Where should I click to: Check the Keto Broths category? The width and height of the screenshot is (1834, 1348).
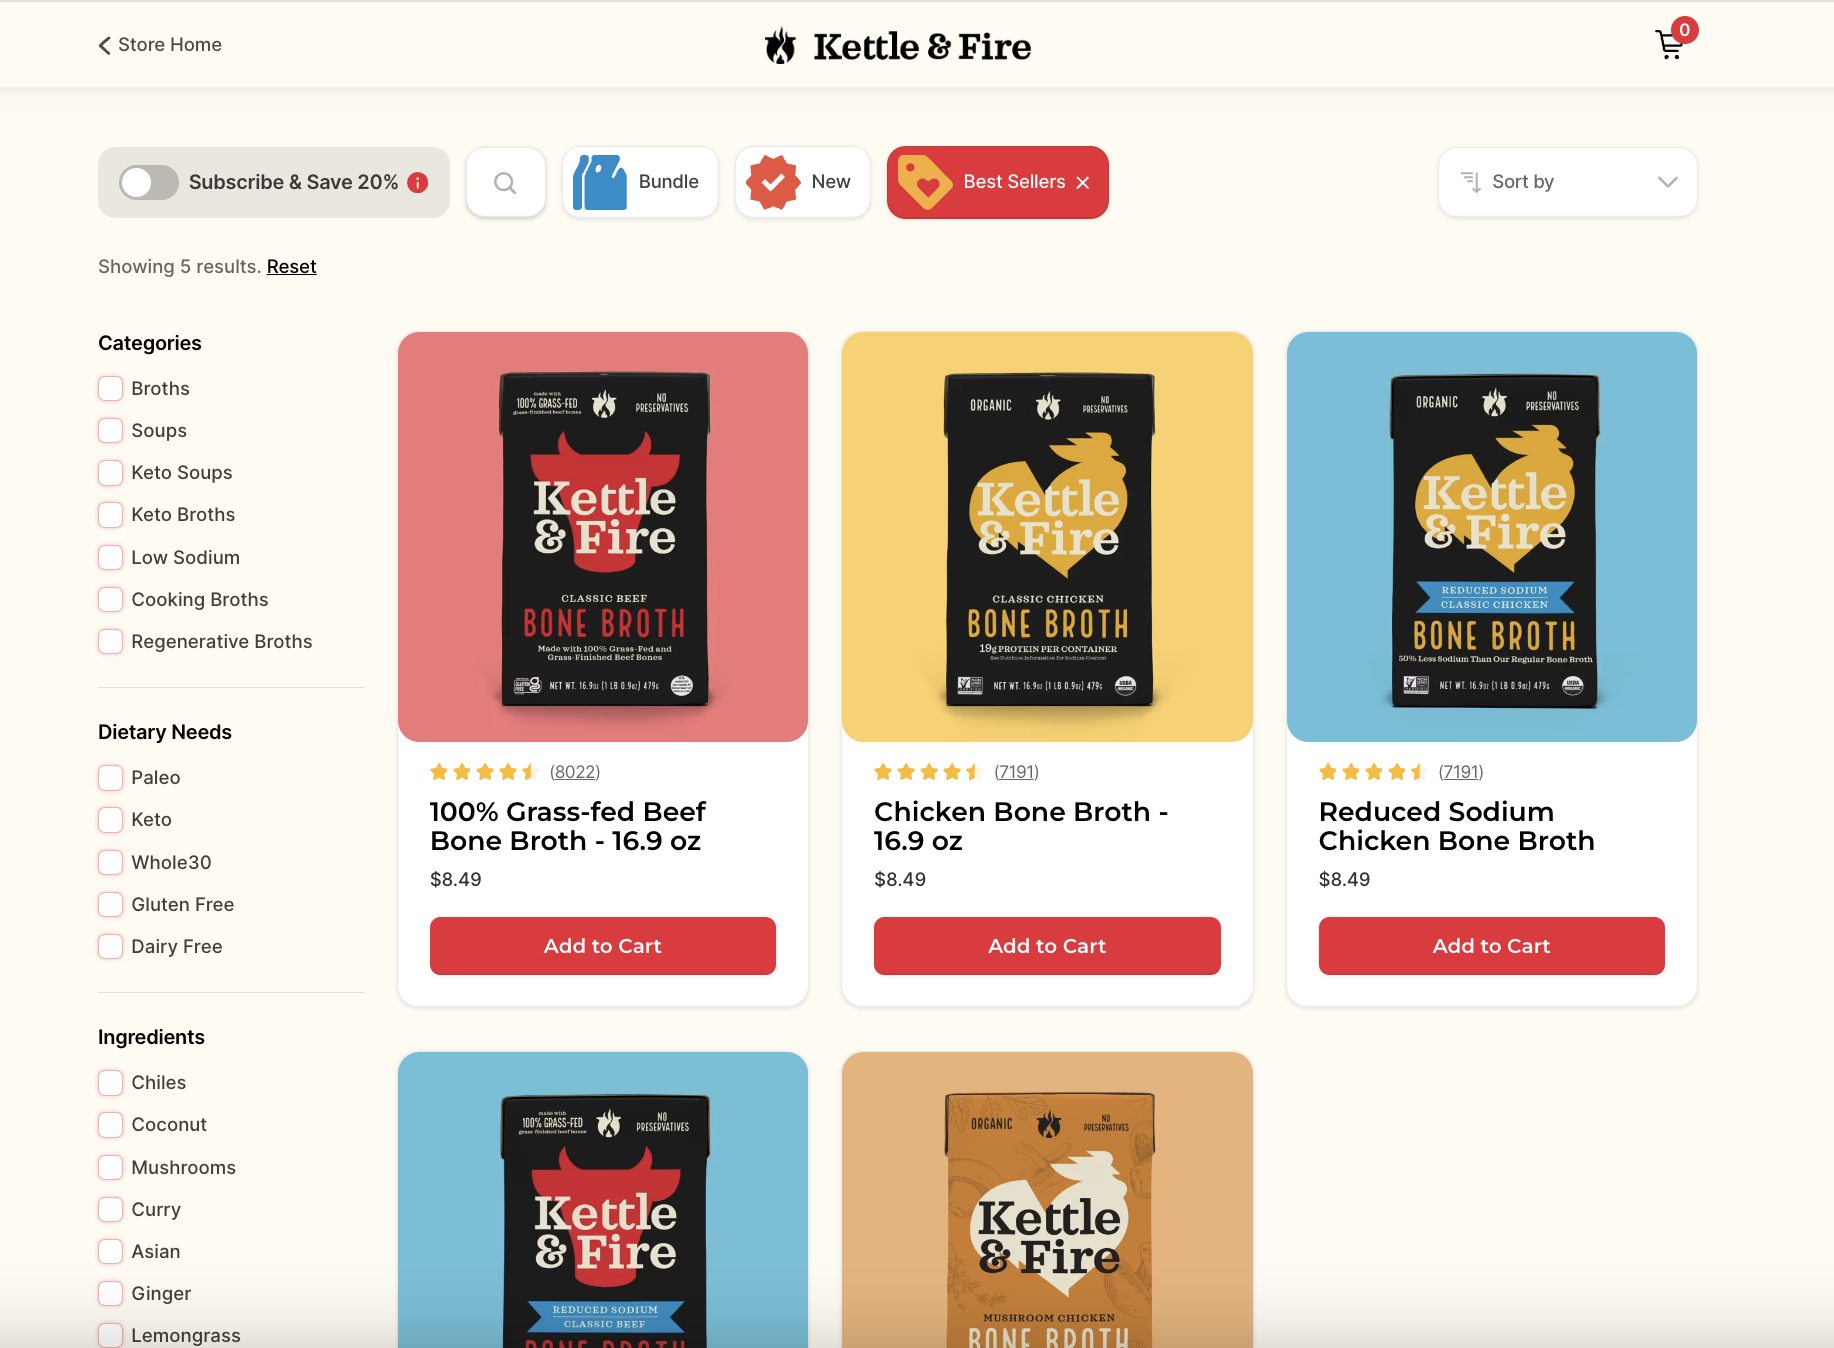click(111, 514)
